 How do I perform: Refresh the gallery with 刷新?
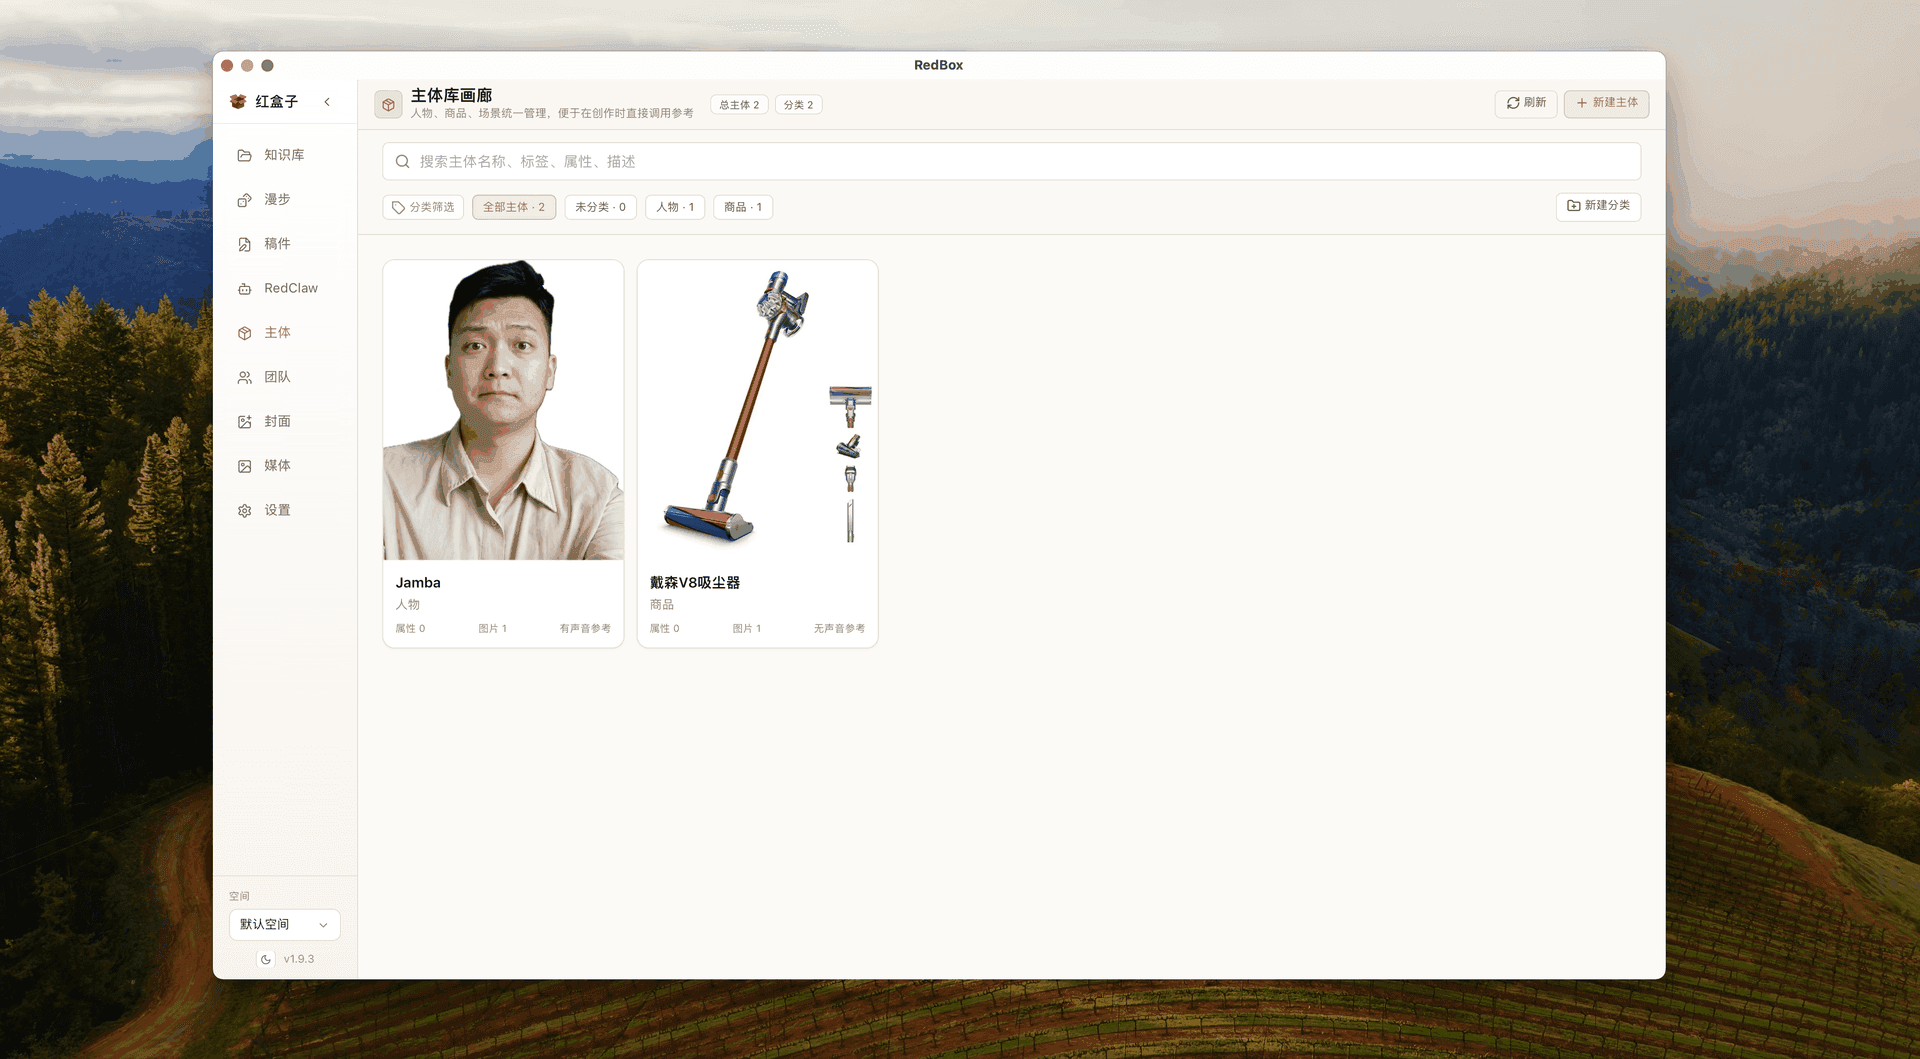pos(1525,103)
